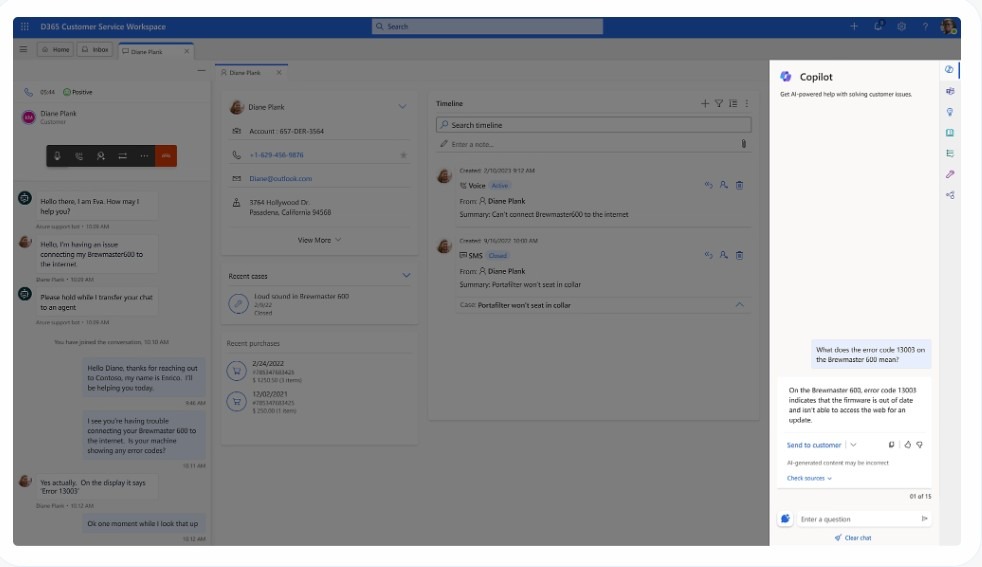The width and height of the screenshot is (982, 567).
Task: Expand Check sources
Action: tap(809, 478)
